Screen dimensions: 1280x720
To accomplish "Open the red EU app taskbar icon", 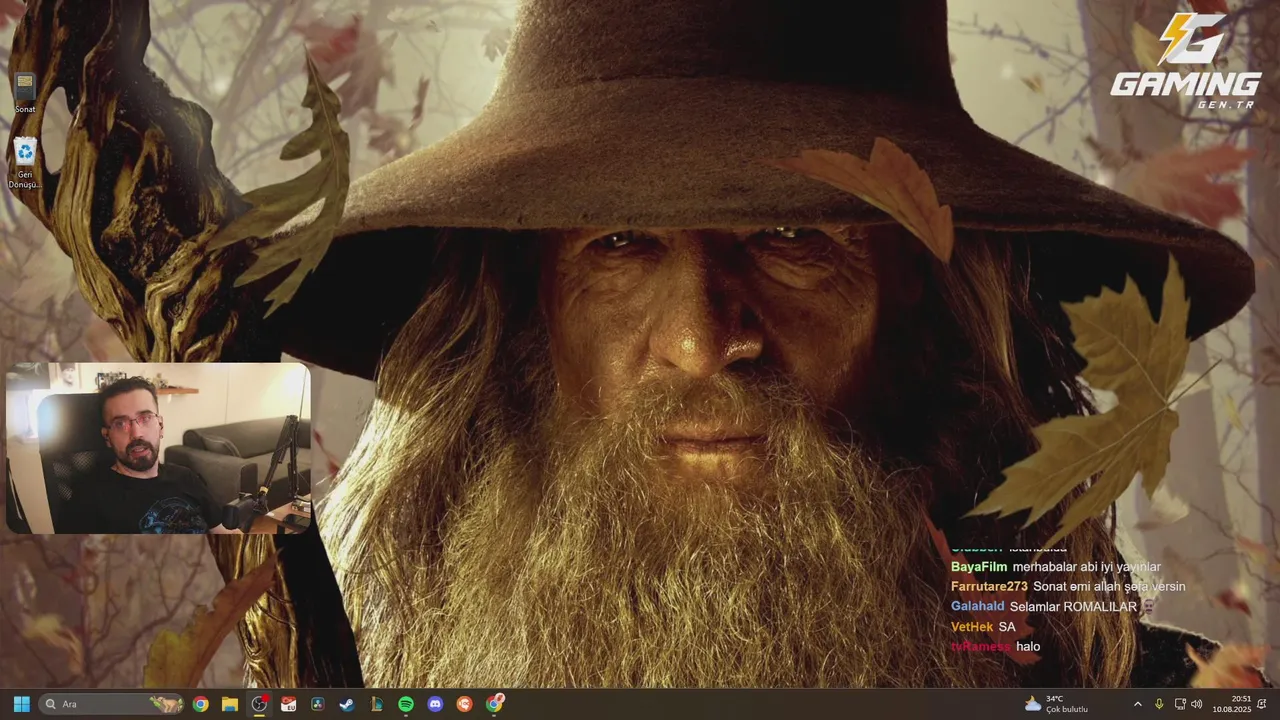I will tap(288, 704).
